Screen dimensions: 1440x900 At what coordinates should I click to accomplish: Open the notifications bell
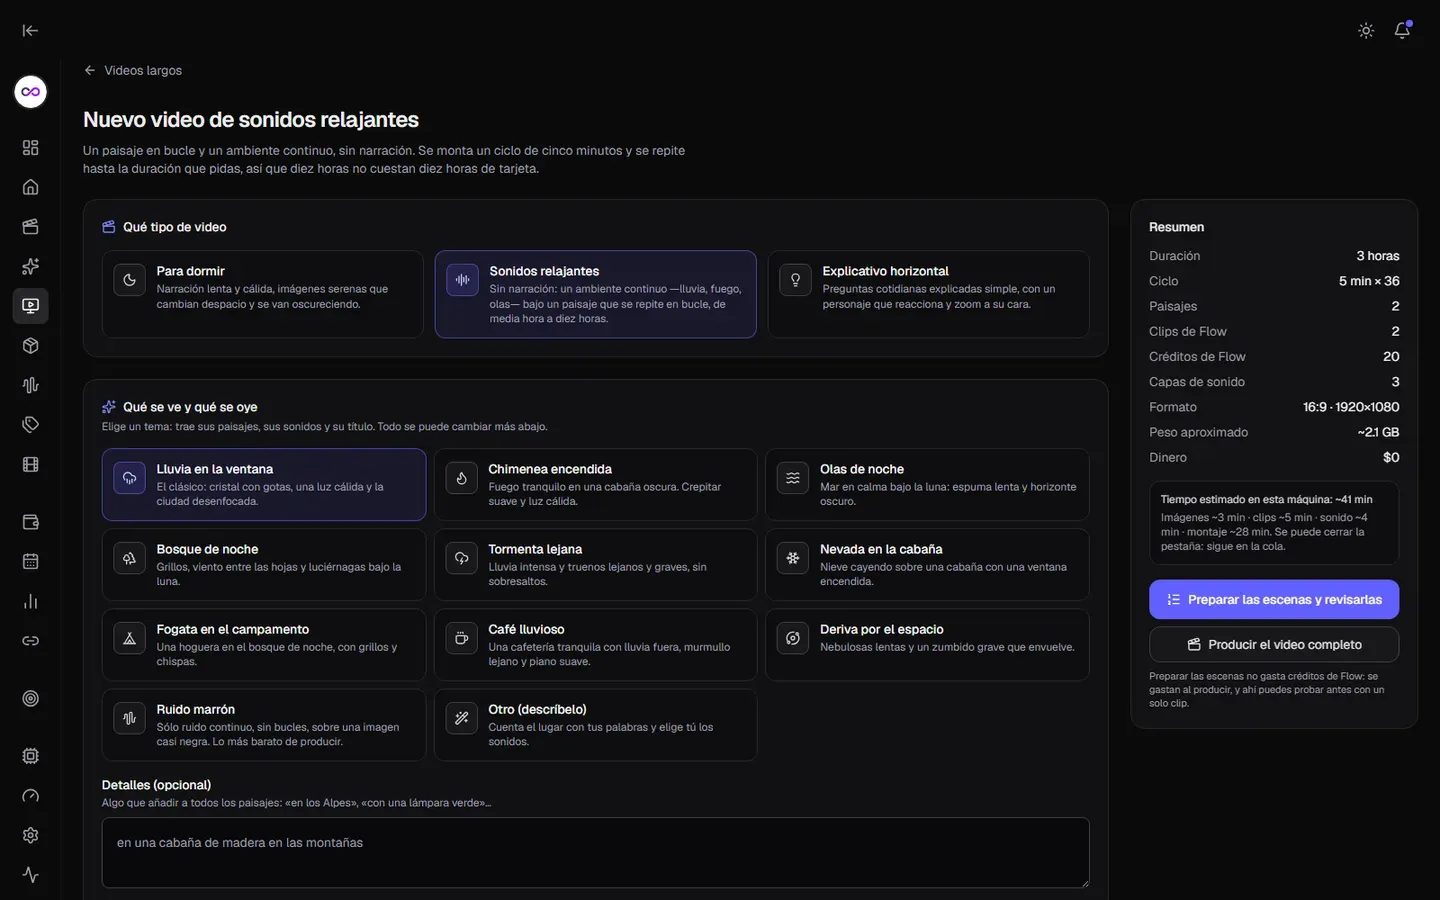[x=1402, y=30]
